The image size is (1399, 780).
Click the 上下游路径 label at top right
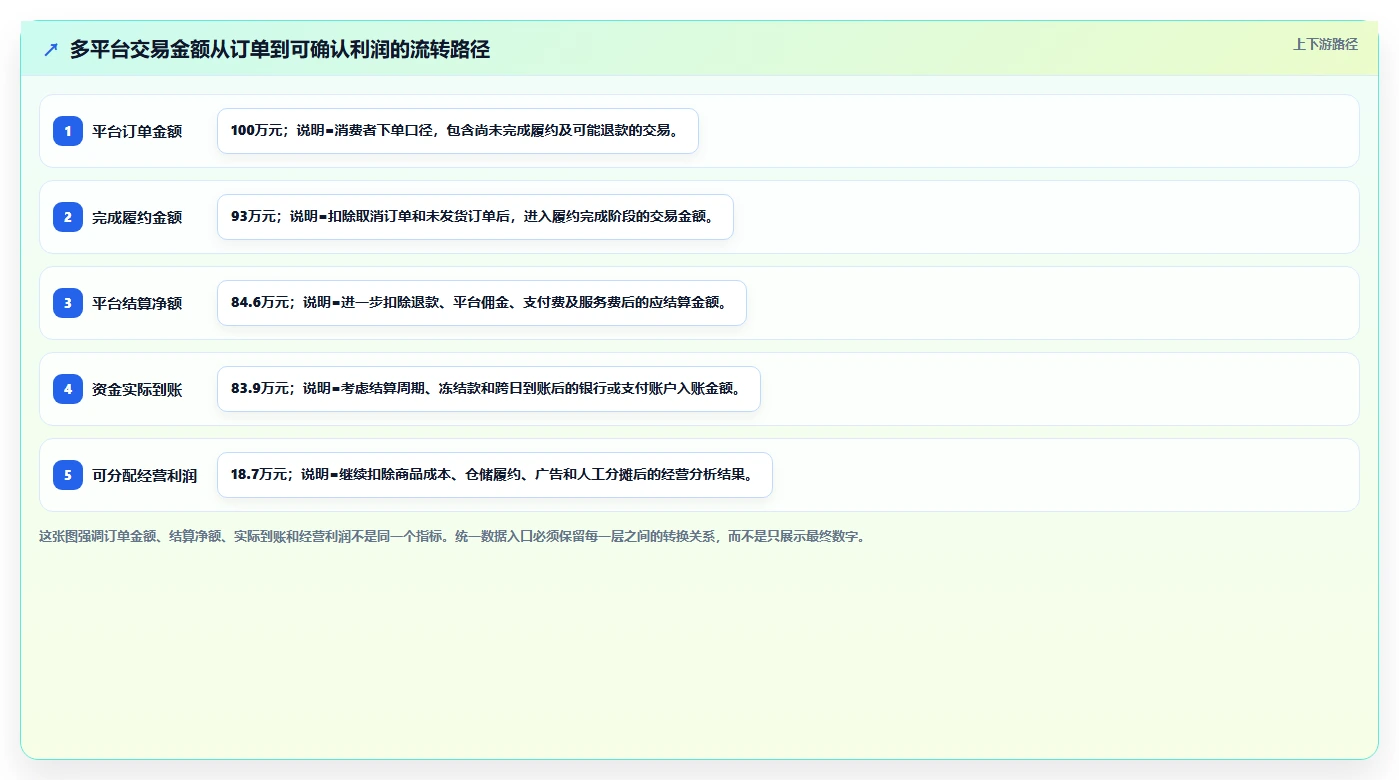pyautogui.click(x=1325, y=44)
